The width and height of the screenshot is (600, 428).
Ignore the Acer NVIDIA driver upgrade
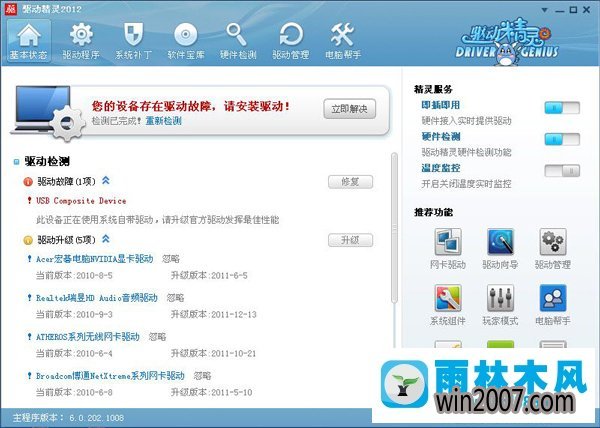pyautogui.click(x=171, y=259)
